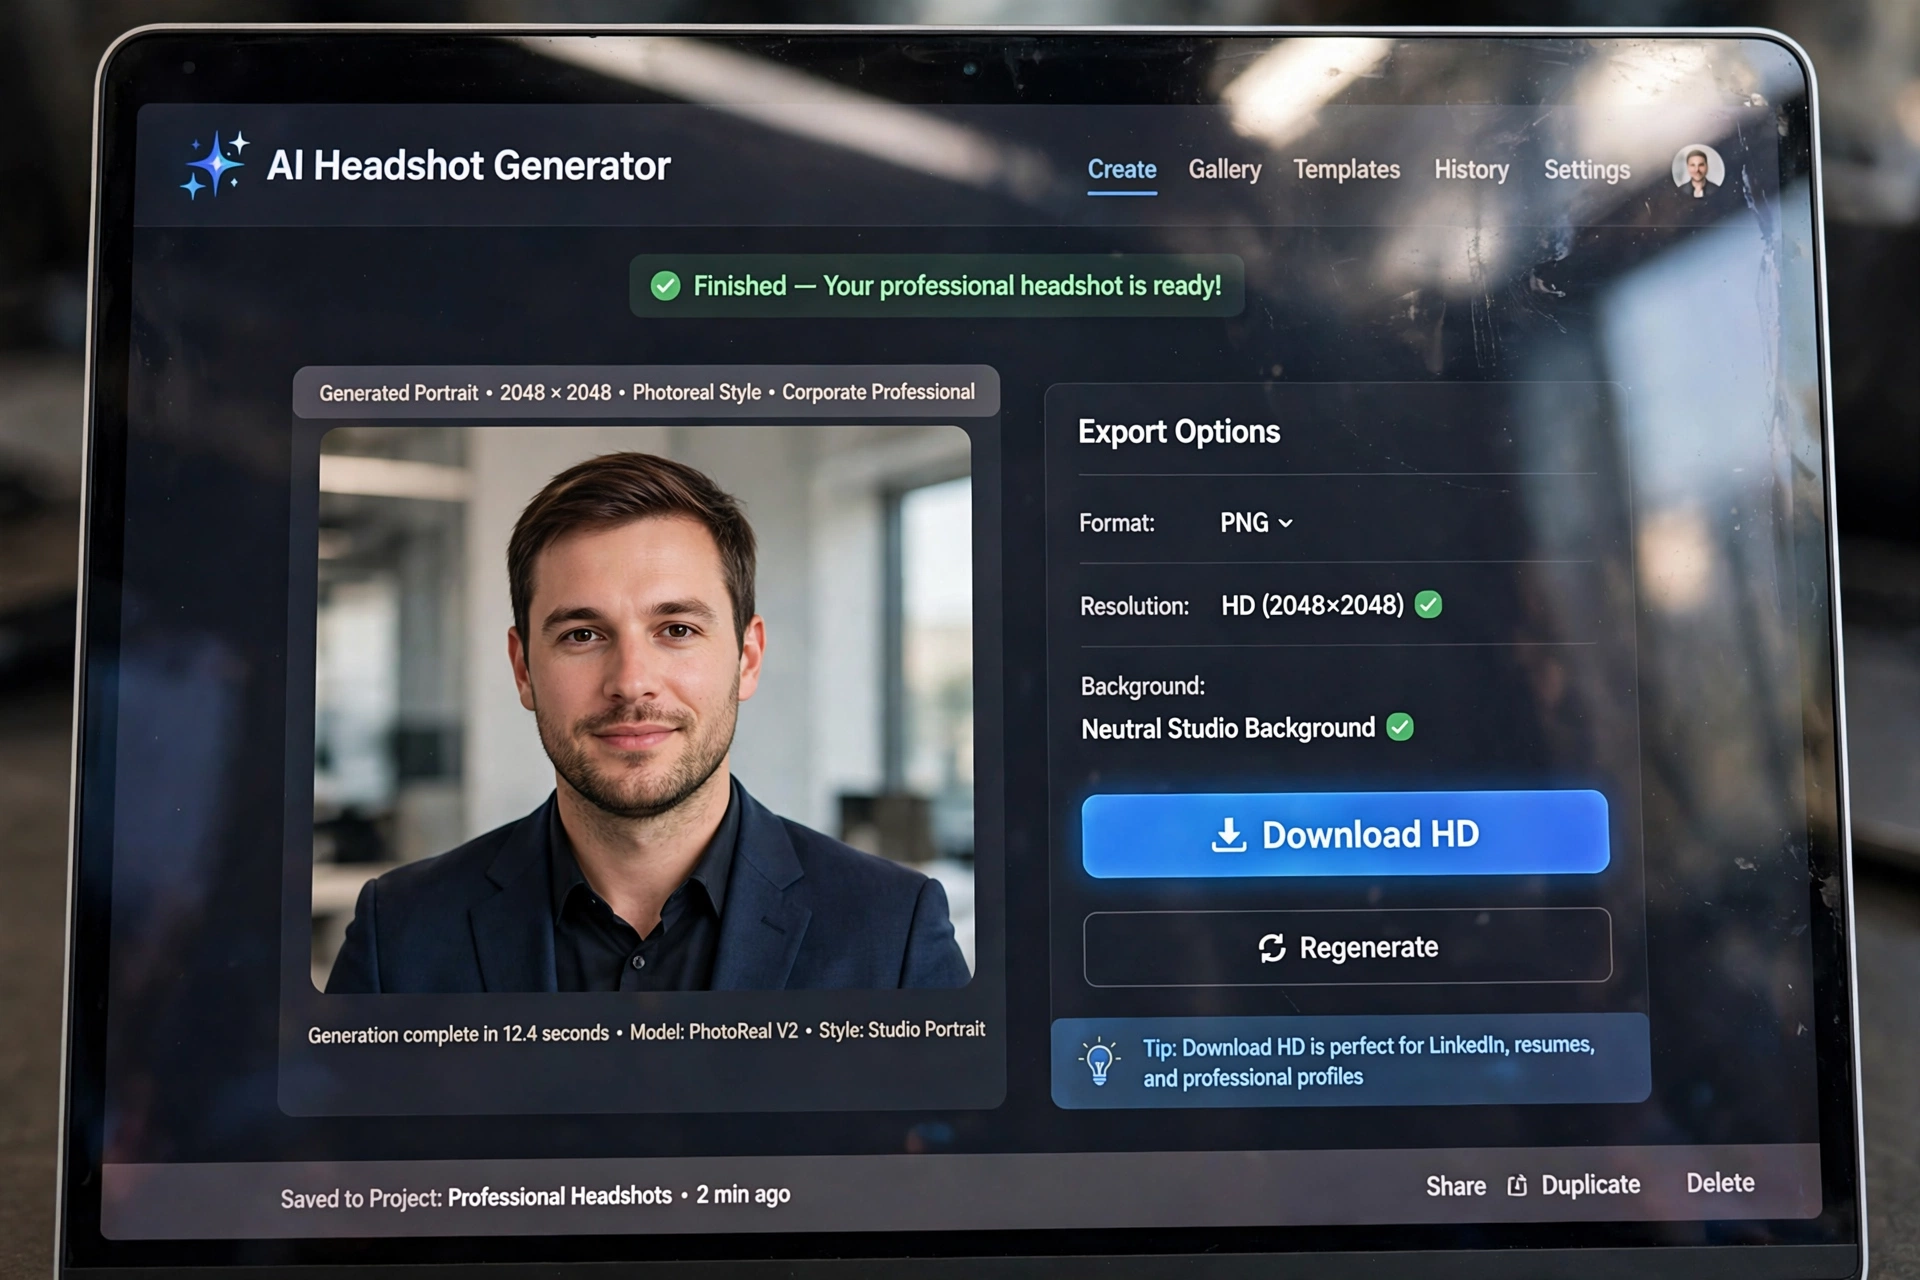Click the Neutral Studio Background text
The height and width of the screenshot is (1280, 1920).
click(1228, 728)
